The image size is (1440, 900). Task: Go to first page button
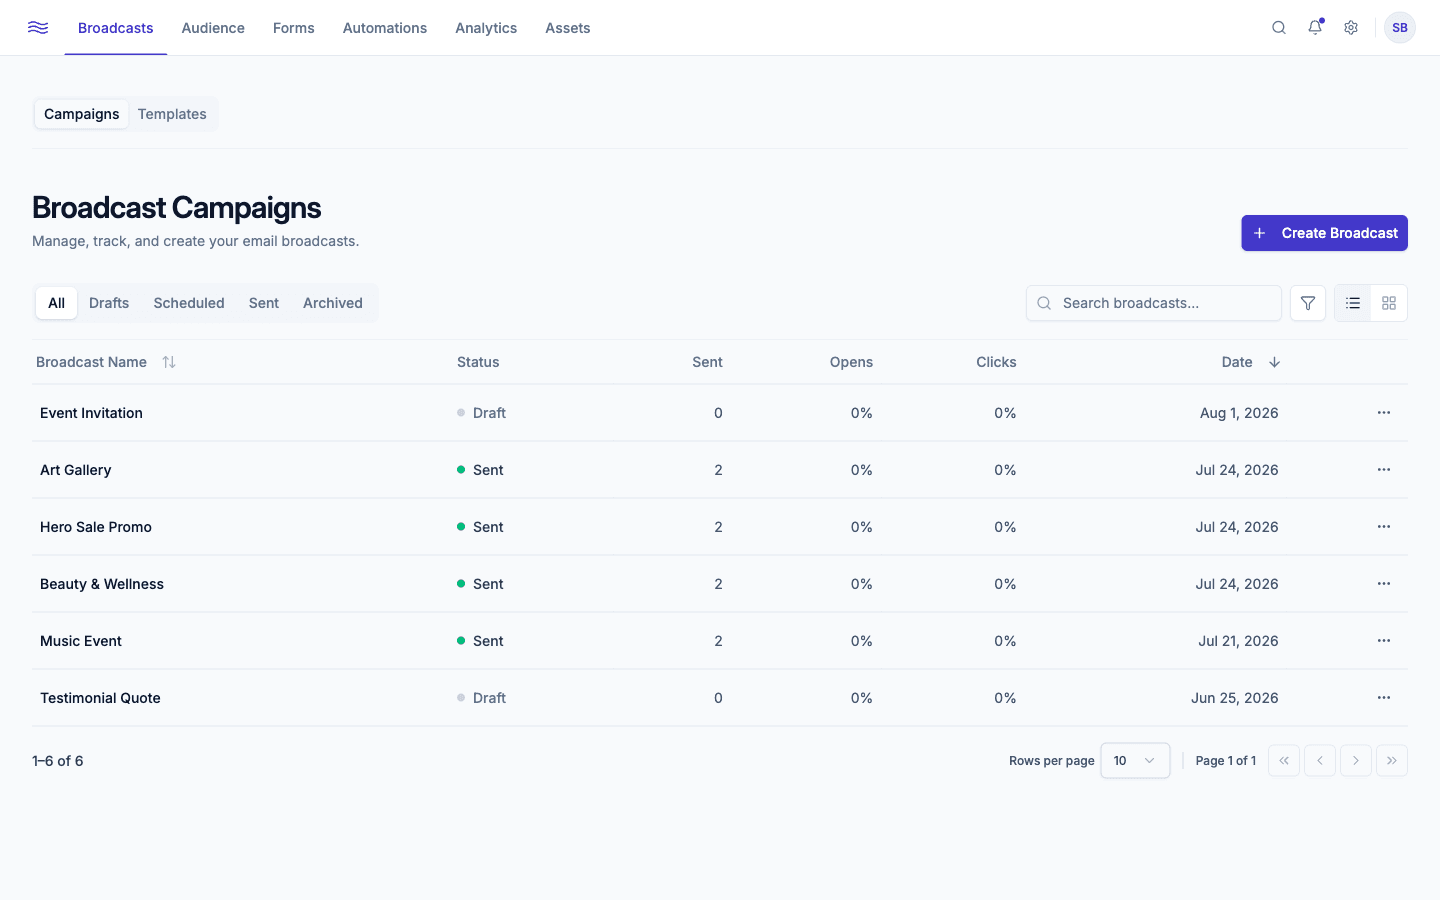click(1284, 761)
